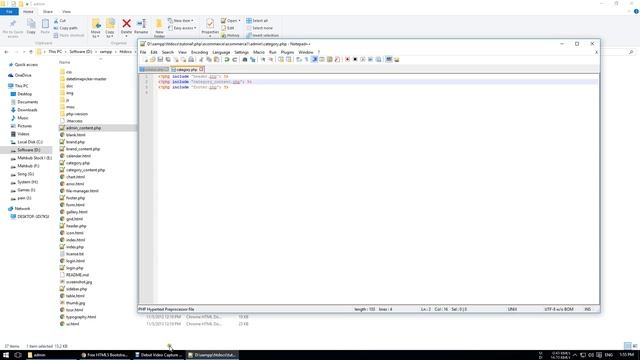Click the Windows Start button on taskbar
The image size is (640, 360).
(6, 355)
